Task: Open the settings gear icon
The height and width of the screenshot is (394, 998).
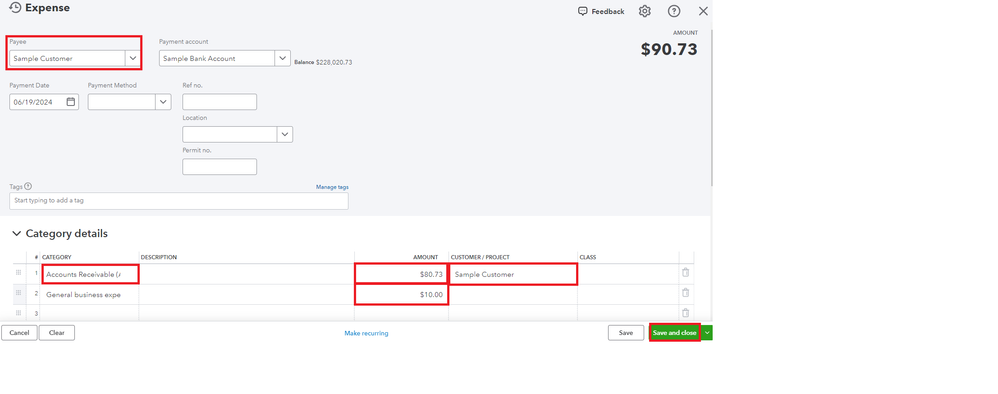Action: tap(645, 11)
